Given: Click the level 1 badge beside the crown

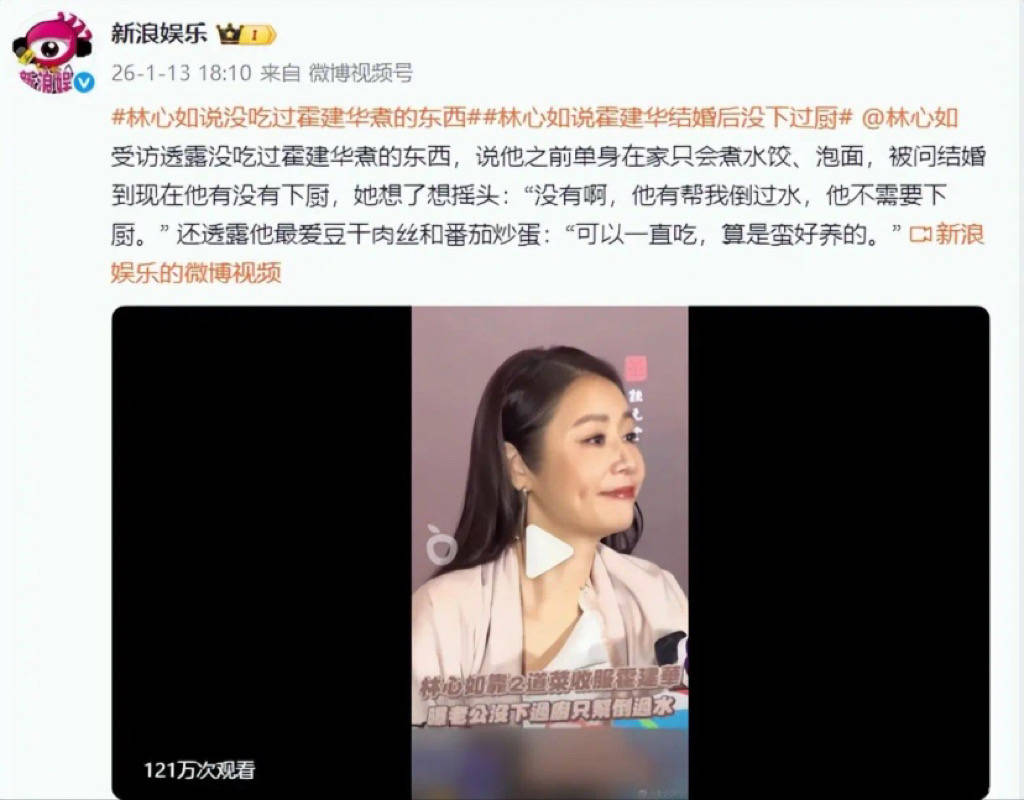Looking at the screenshot, I should (x=259, y=35).
